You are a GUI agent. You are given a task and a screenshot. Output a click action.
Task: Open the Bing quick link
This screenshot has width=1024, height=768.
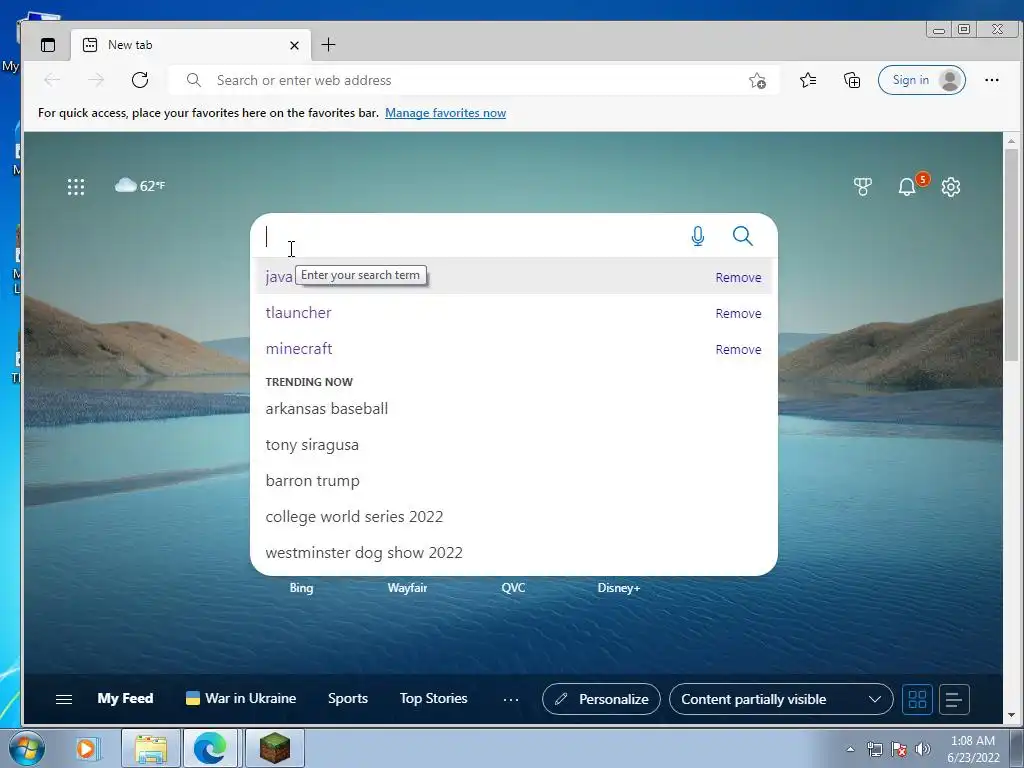click(x=301, y=588)
